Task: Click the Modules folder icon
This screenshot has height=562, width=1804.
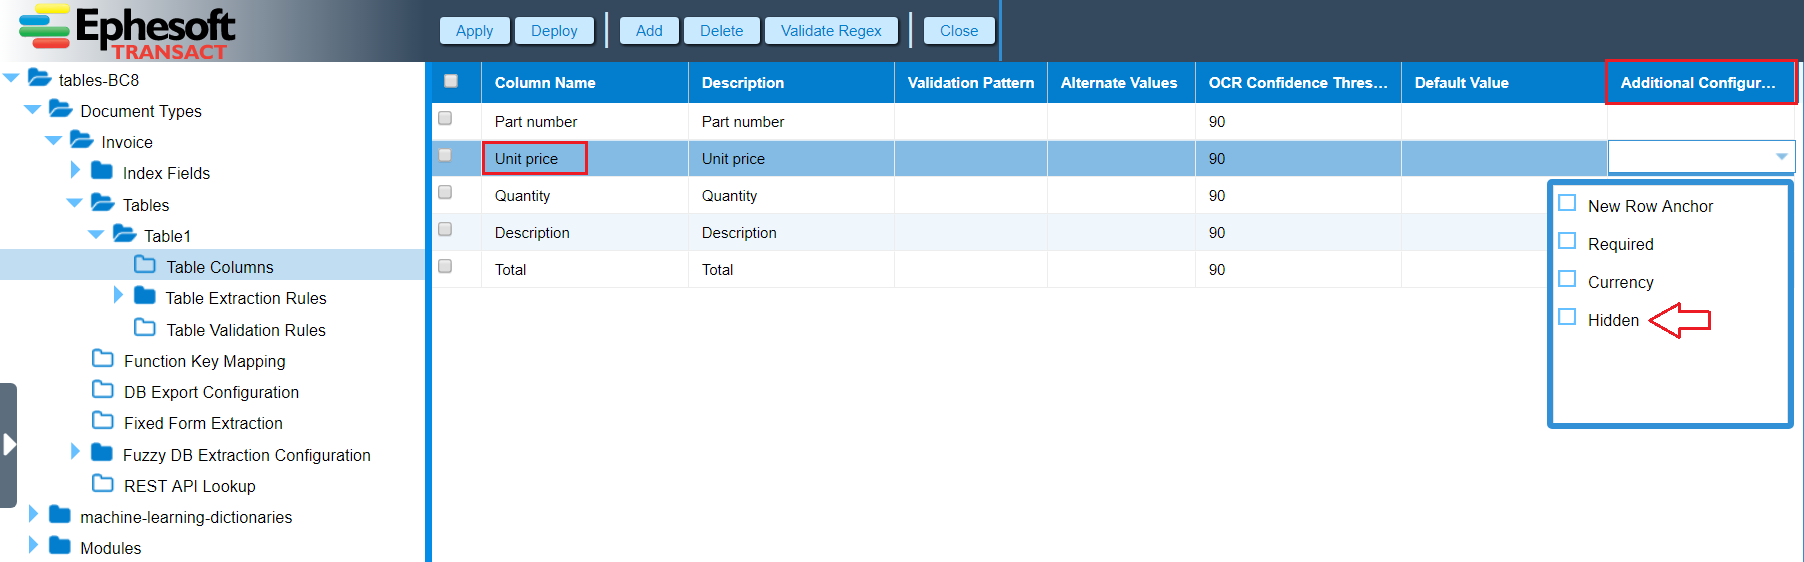Action: click(60, 545)
